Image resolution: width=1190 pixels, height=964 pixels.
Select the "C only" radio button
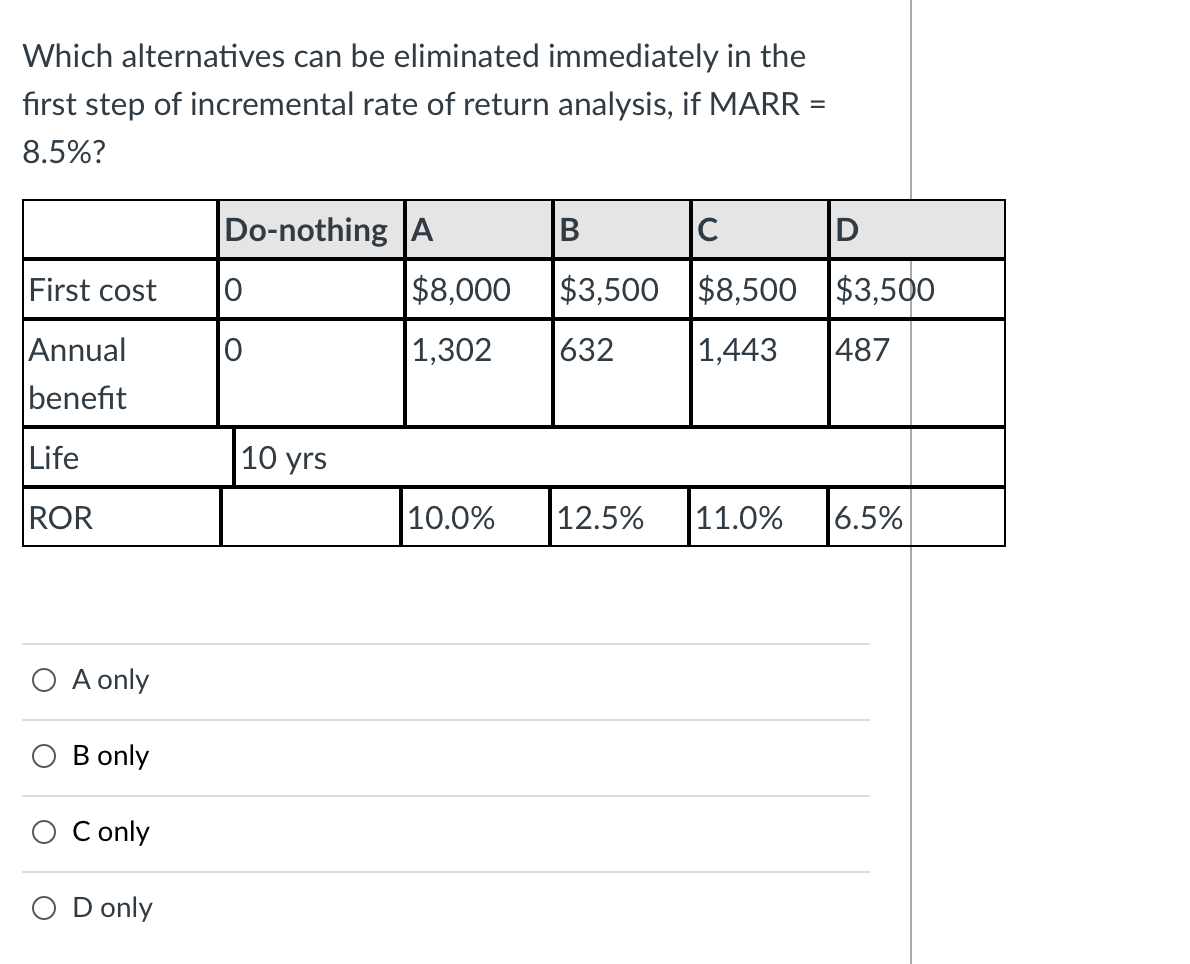click(42, 831)
